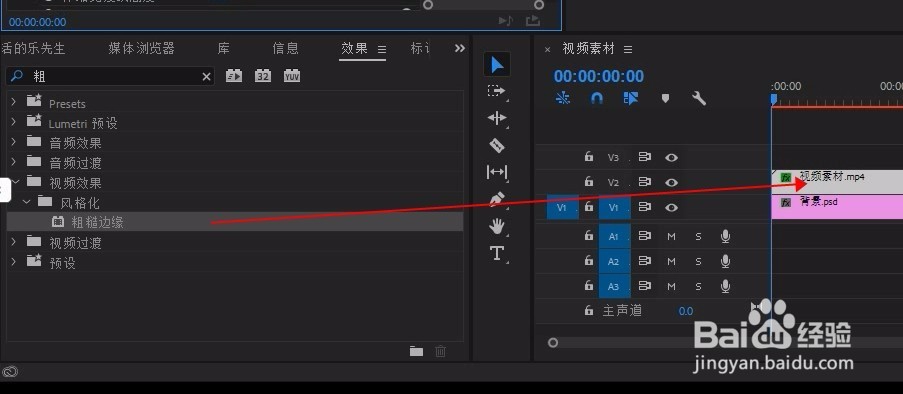The width and height of the screenshot is (903, 394).
Task: Solo track A1
Action: [699, 236]
